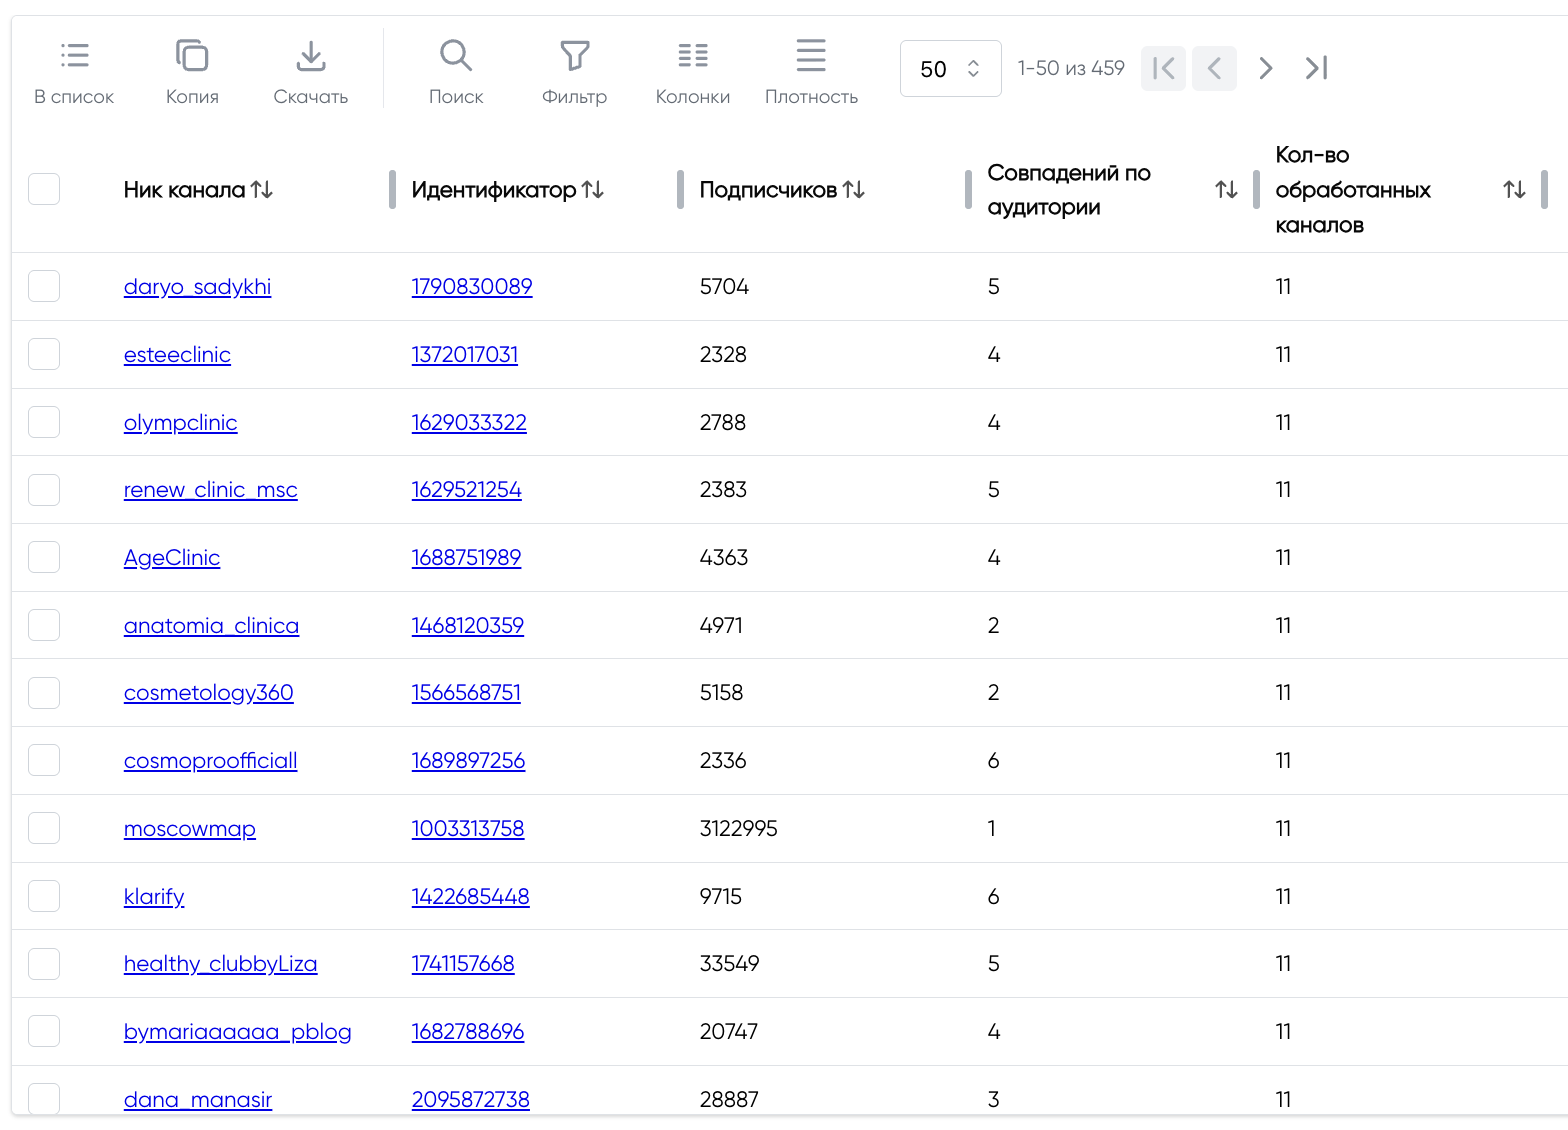Open the olympclinic channel link
Screen dimensions: 1568x1130
point(180,423)
